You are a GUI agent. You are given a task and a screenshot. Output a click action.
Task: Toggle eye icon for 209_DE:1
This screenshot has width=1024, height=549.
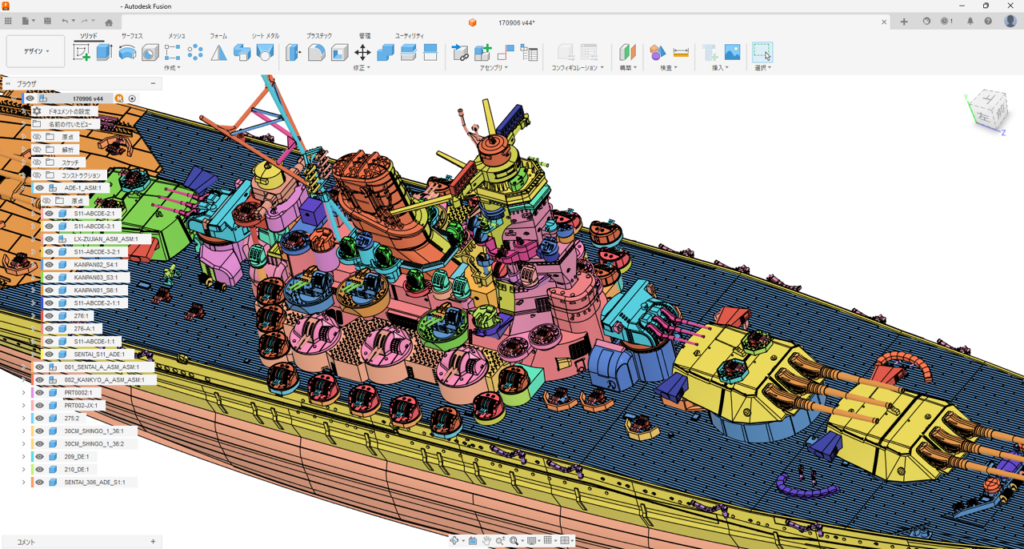[40, 456]
